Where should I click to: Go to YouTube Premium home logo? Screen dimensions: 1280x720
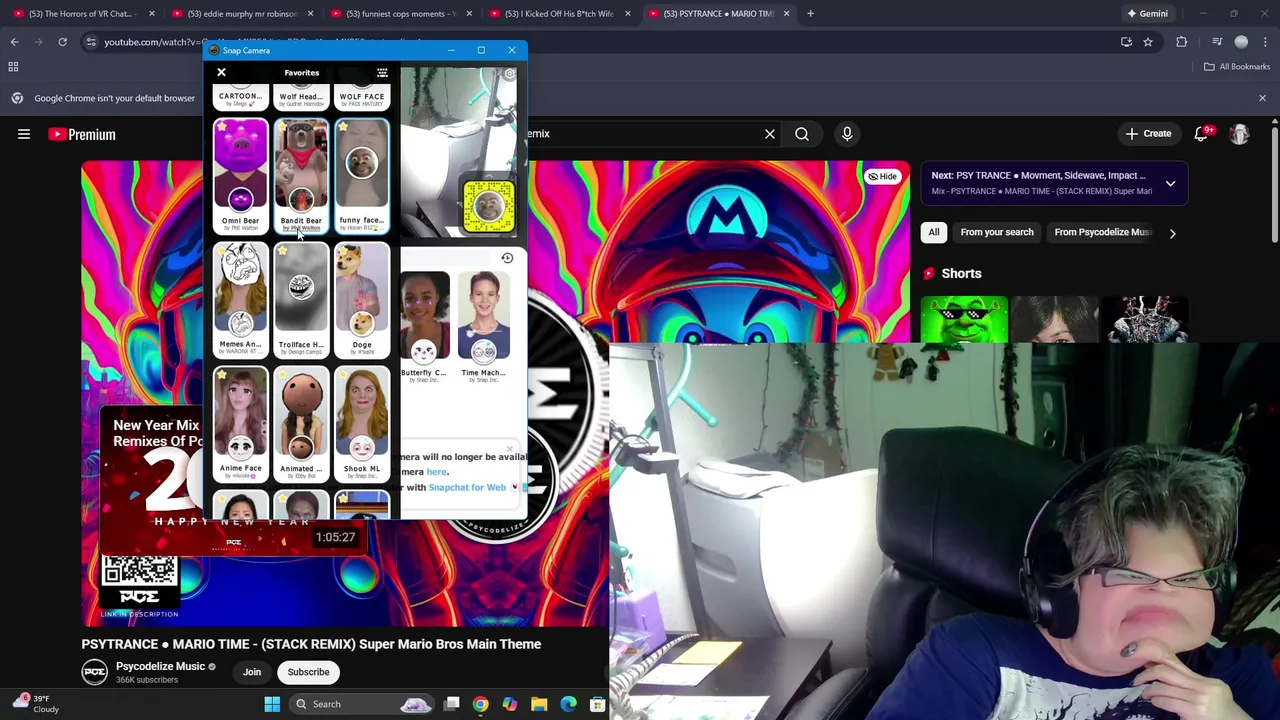tap(82, 134)
